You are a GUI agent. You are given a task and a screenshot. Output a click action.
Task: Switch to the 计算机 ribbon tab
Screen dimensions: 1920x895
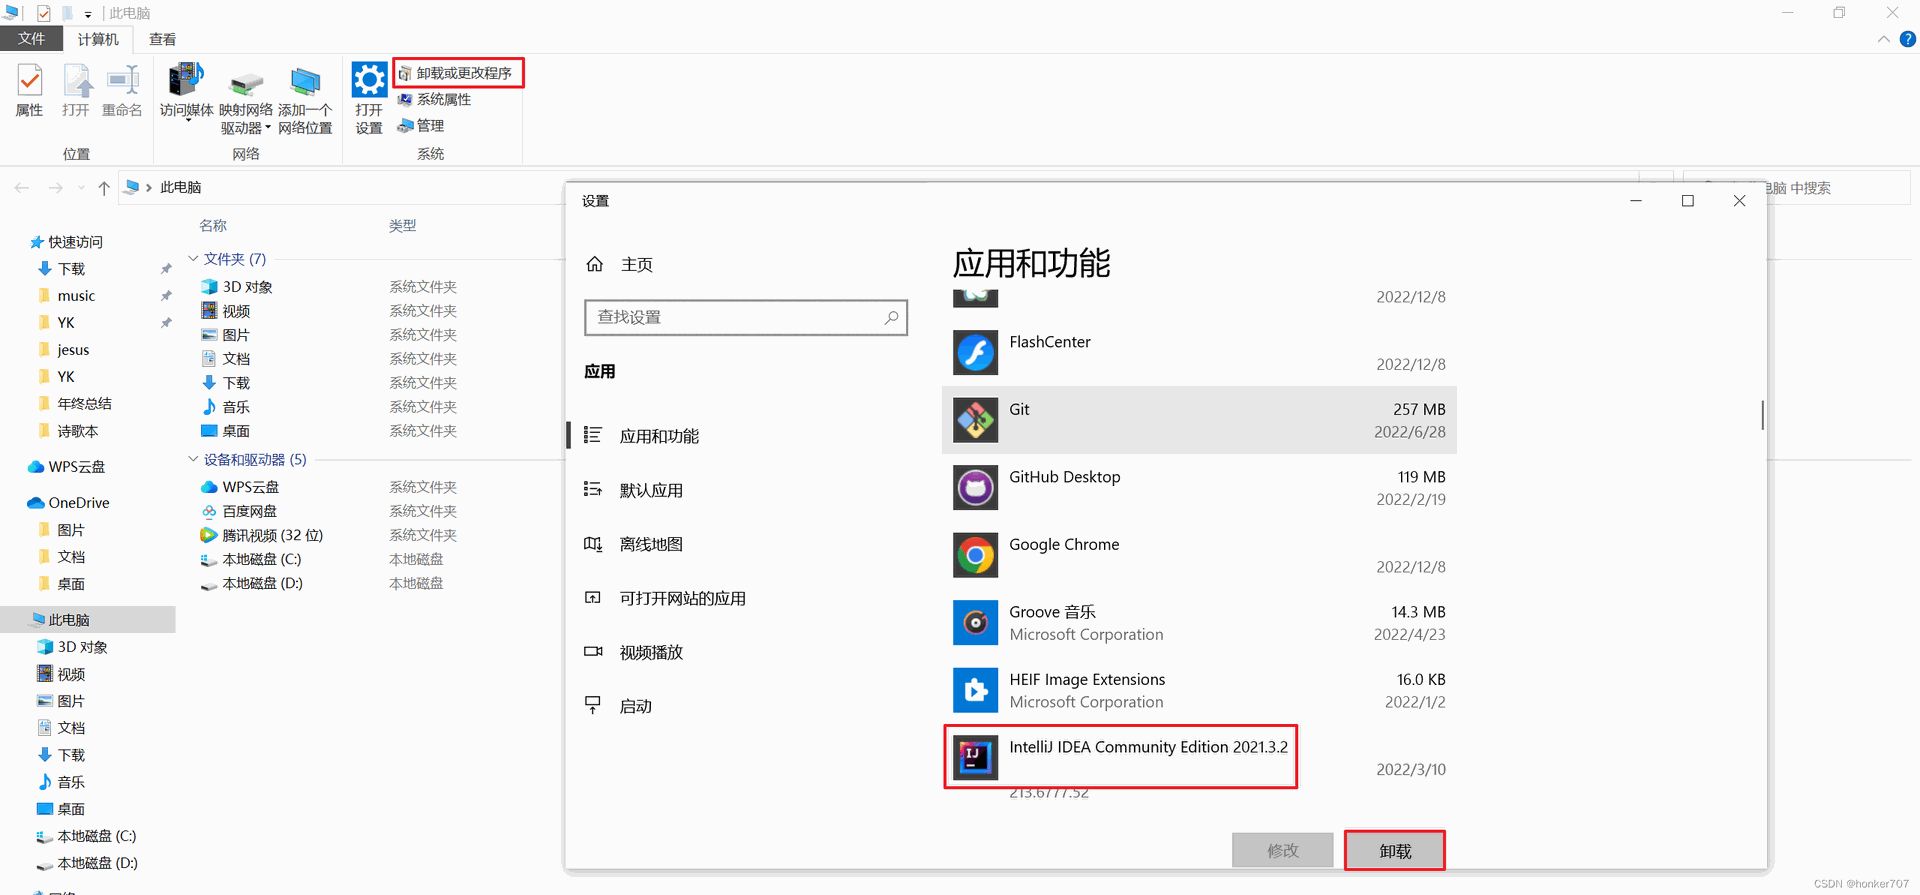[x=98, y=39]
